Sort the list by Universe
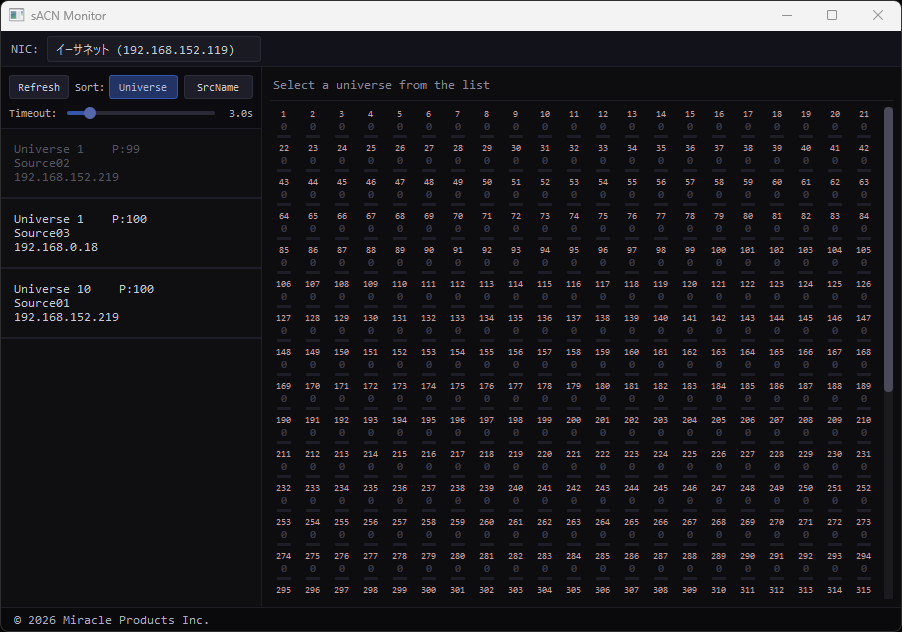 [143, 87]
